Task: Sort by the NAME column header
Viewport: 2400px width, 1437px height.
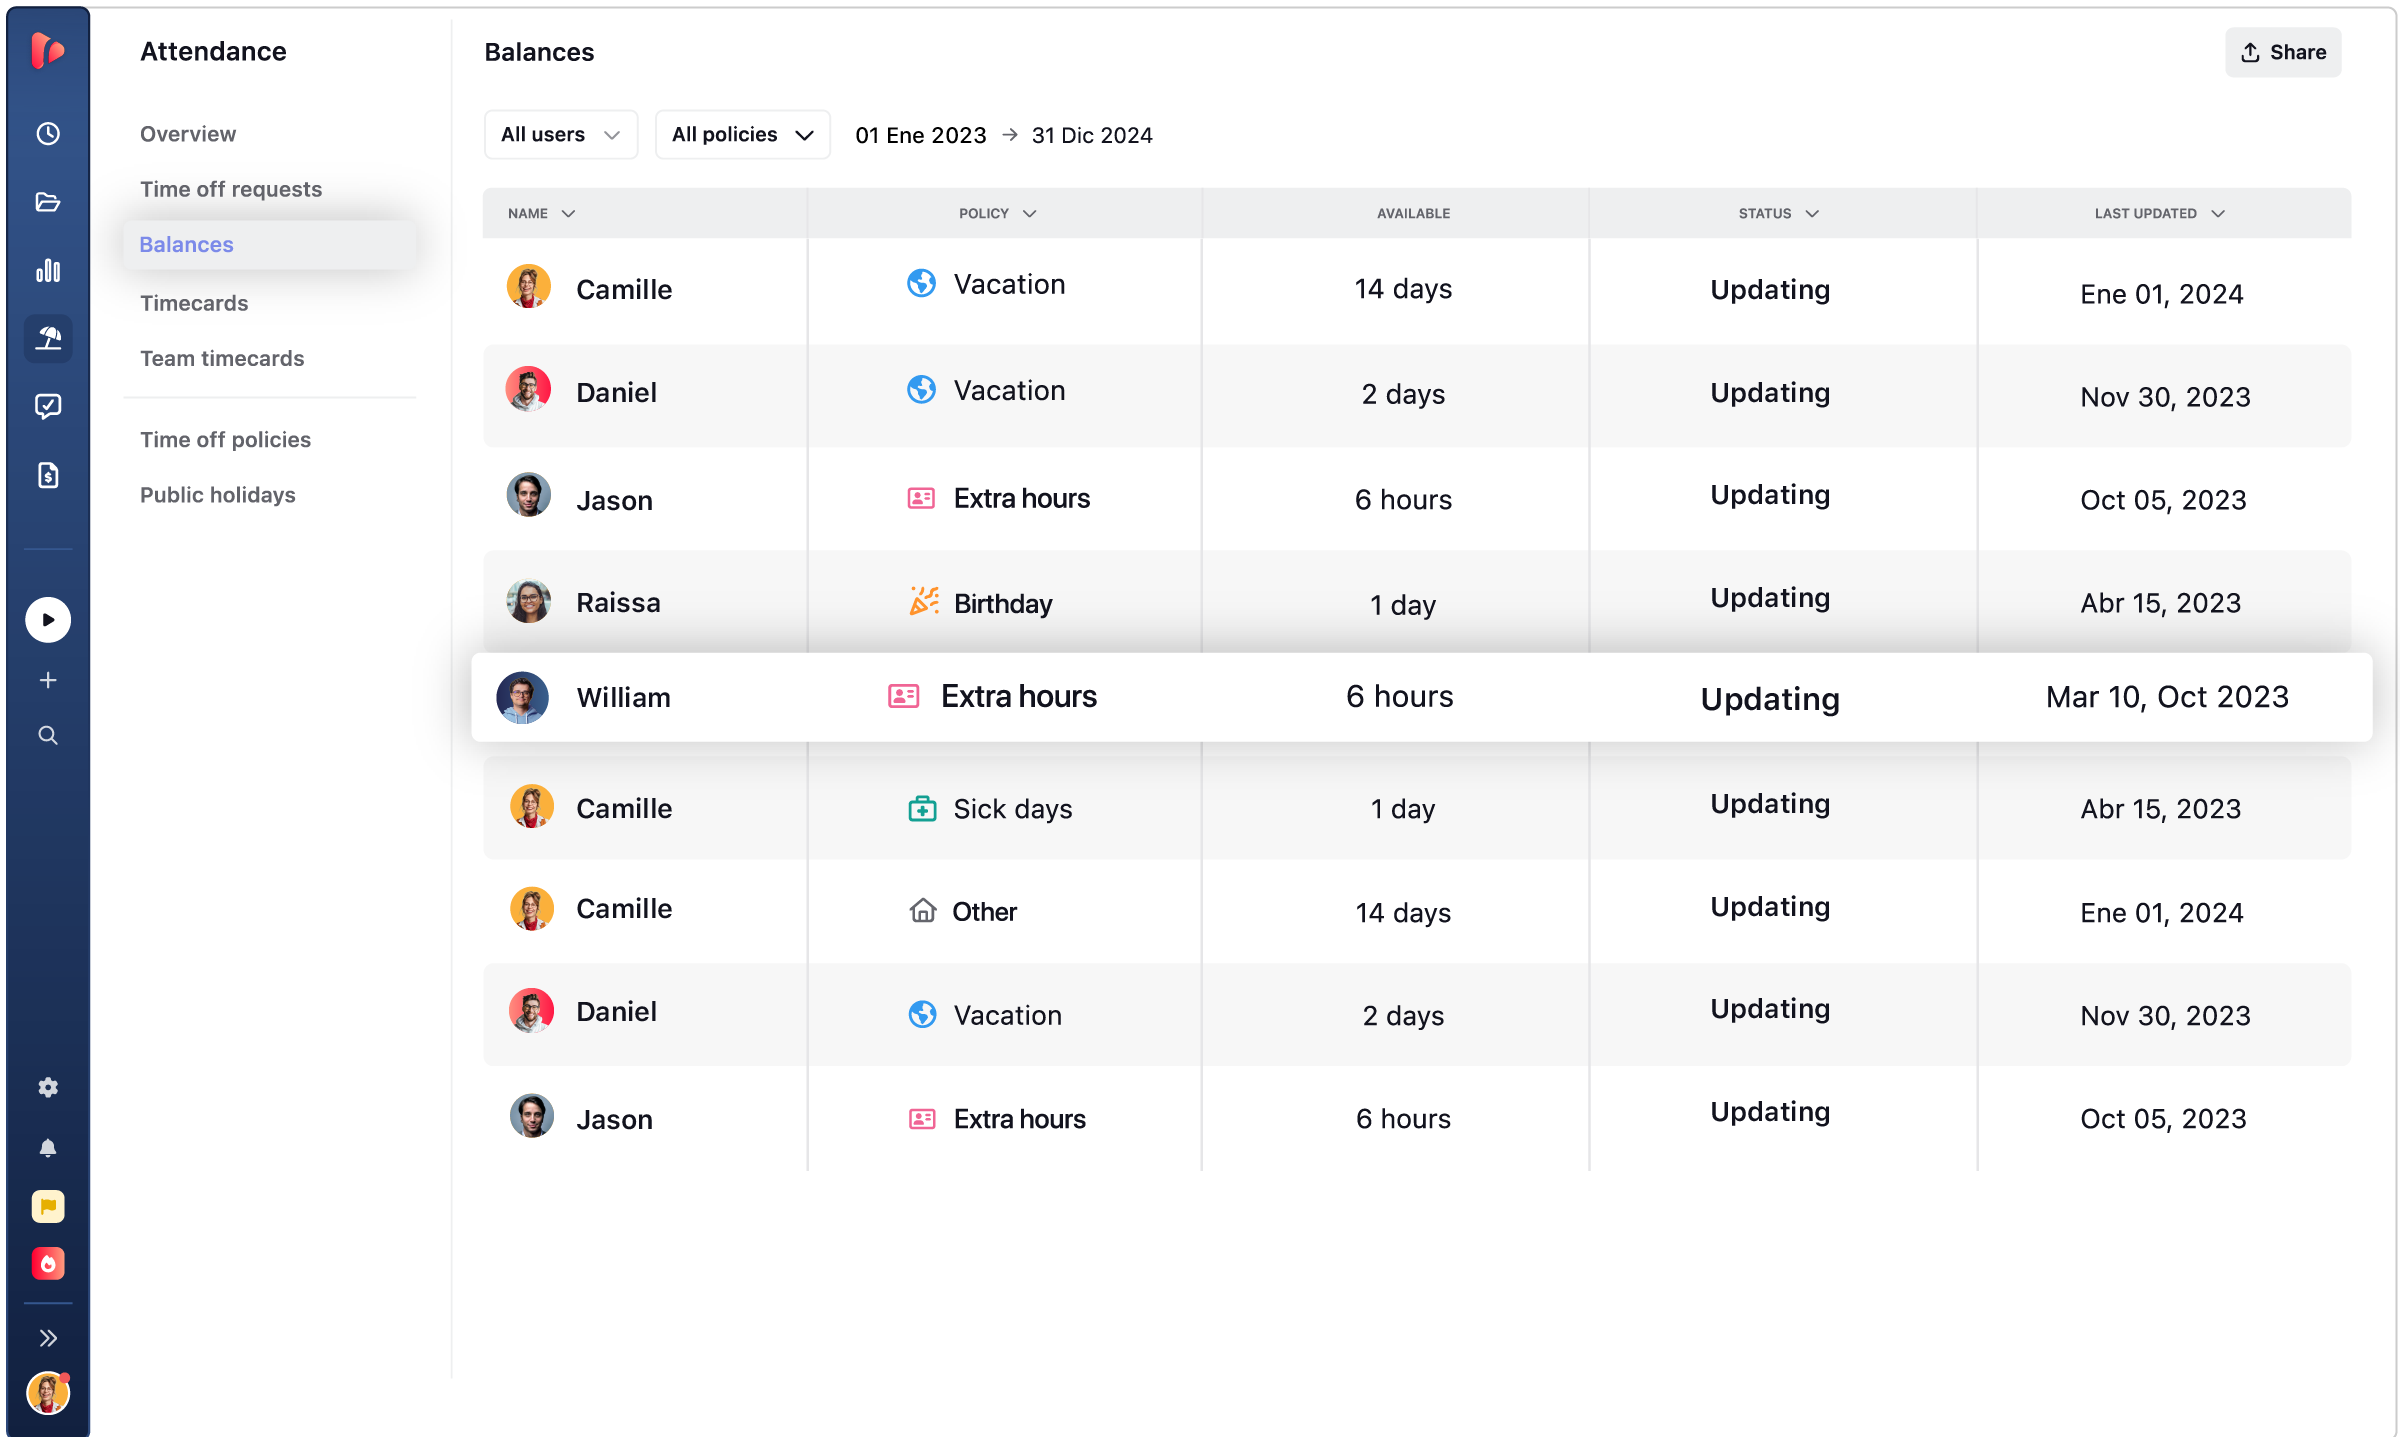Action: point(541,213)
